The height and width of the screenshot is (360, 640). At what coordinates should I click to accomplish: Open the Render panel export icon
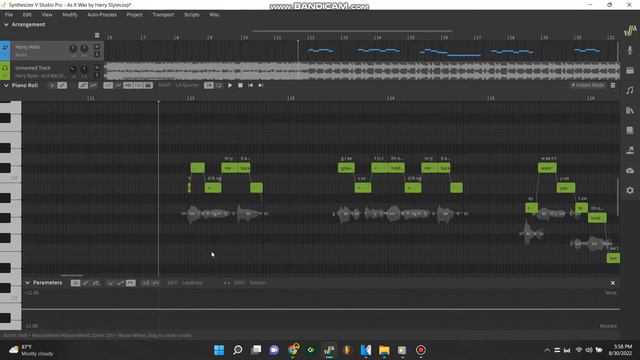coord(630,150)
